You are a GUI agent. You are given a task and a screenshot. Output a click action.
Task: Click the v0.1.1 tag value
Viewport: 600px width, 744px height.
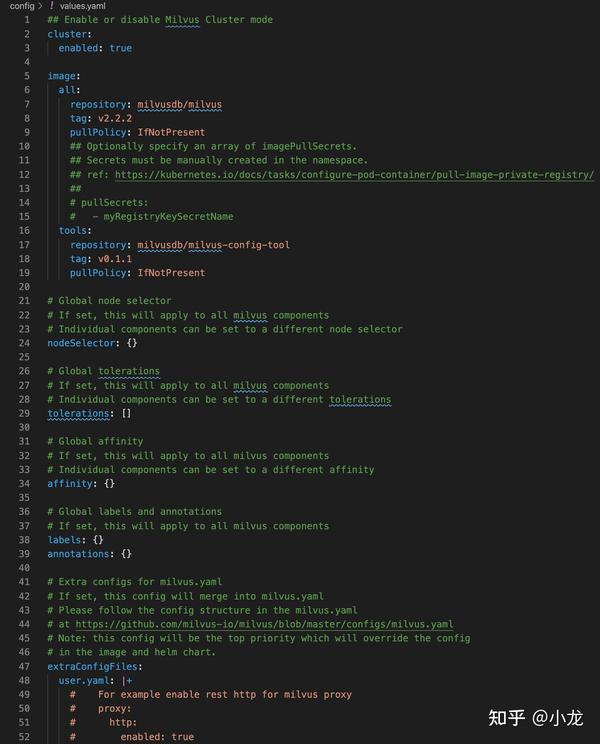[x=115, y=258]
